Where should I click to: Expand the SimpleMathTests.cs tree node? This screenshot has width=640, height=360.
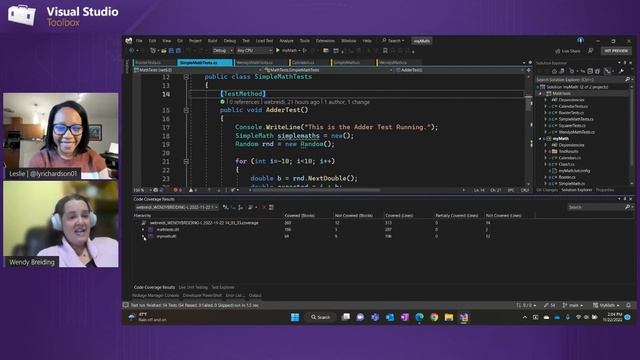pyautogui.click(x=546, y=119)
